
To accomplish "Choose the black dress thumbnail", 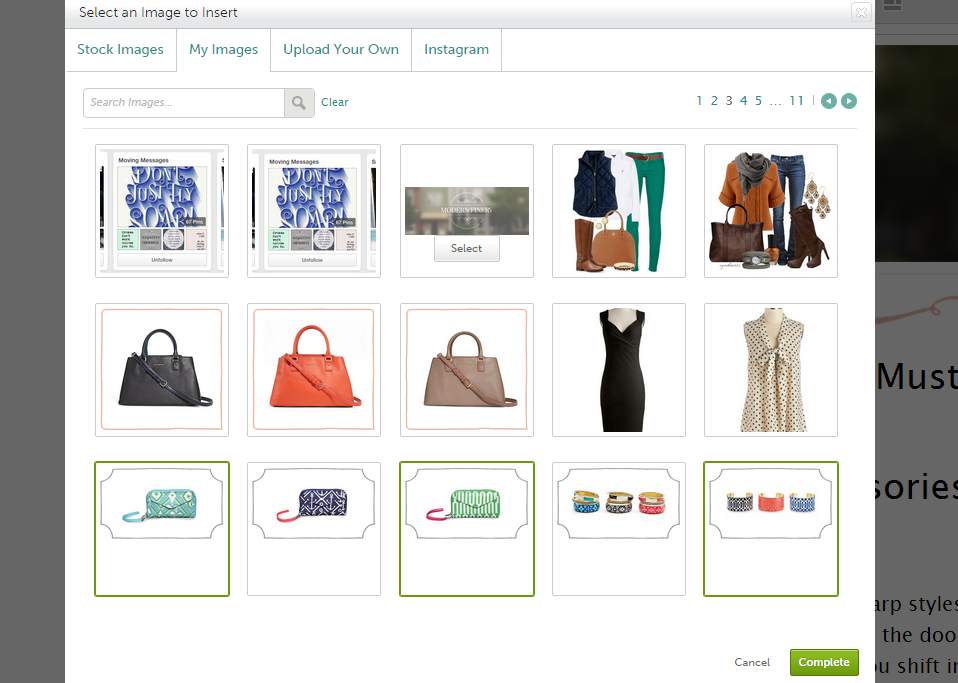I will pyautogui.click(x=618, y=370).
